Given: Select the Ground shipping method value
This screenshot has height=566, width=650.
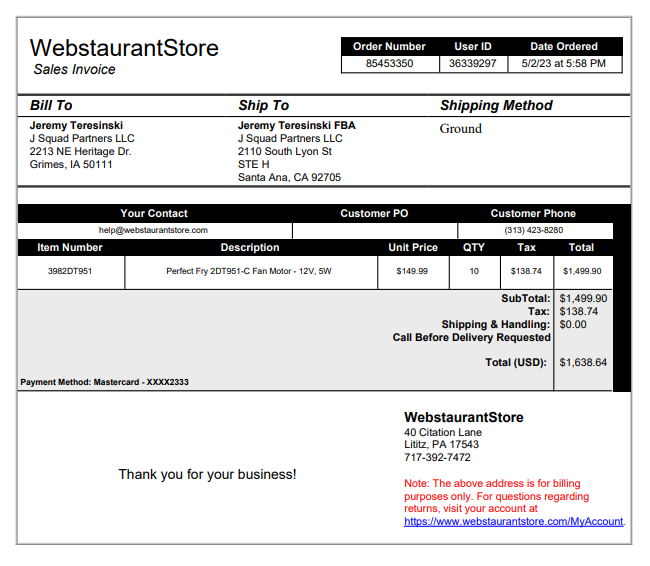Looking at the screenshot, I should tap(461, 129).
